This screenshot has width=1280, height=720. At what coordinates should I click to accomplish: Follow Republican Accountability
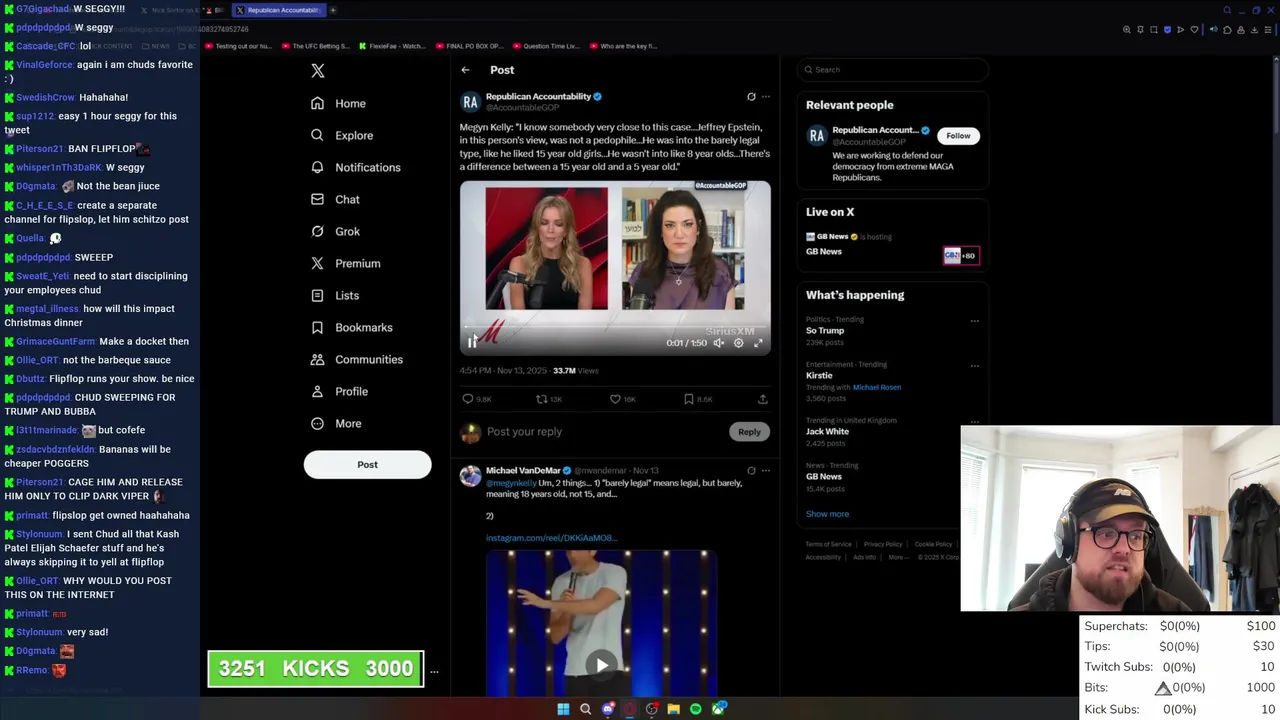click(958, 136)
